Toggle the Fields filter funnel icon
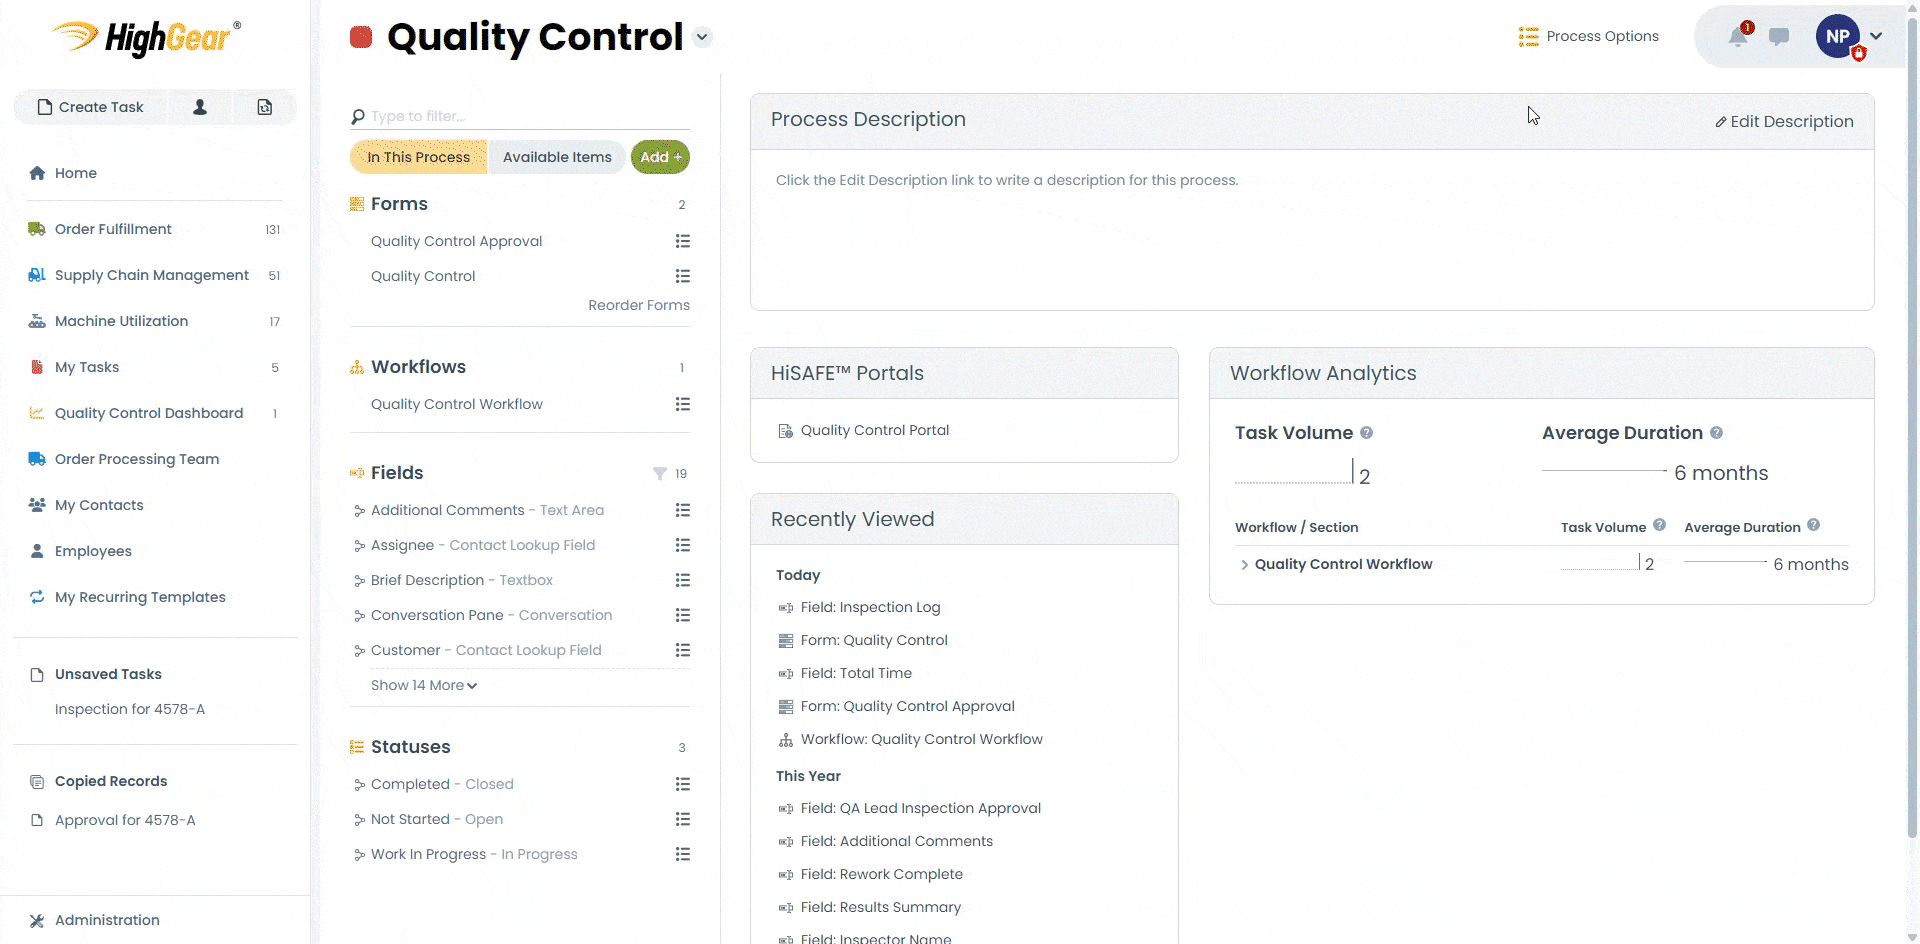1920x944 pixels. [659, 473]
